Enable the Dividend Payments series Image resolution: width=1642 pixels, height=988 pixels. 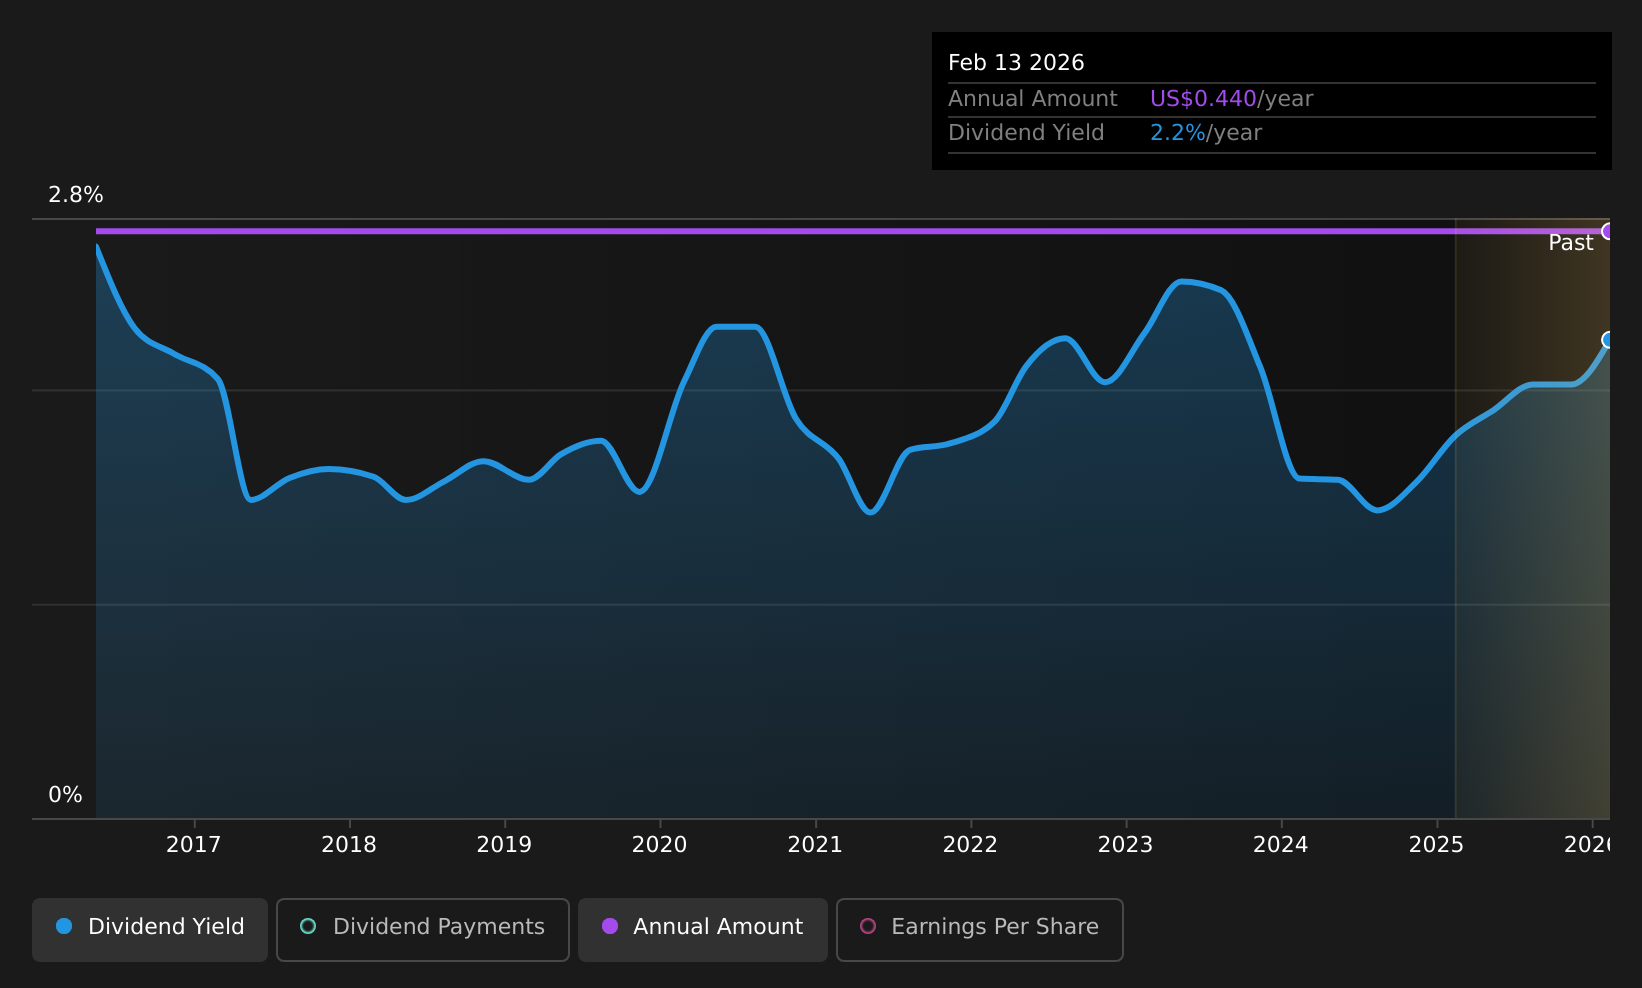tap(423, 929)
